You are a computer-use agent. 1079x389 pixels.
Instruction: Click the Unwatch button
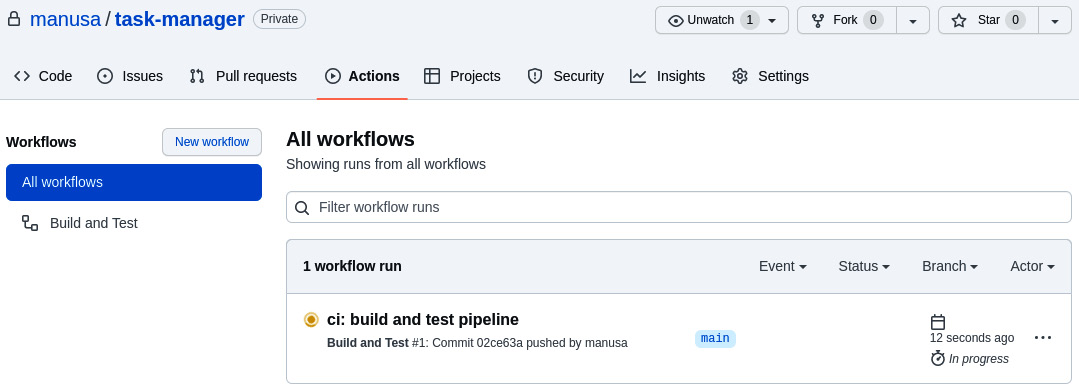[x=722, y=21]
